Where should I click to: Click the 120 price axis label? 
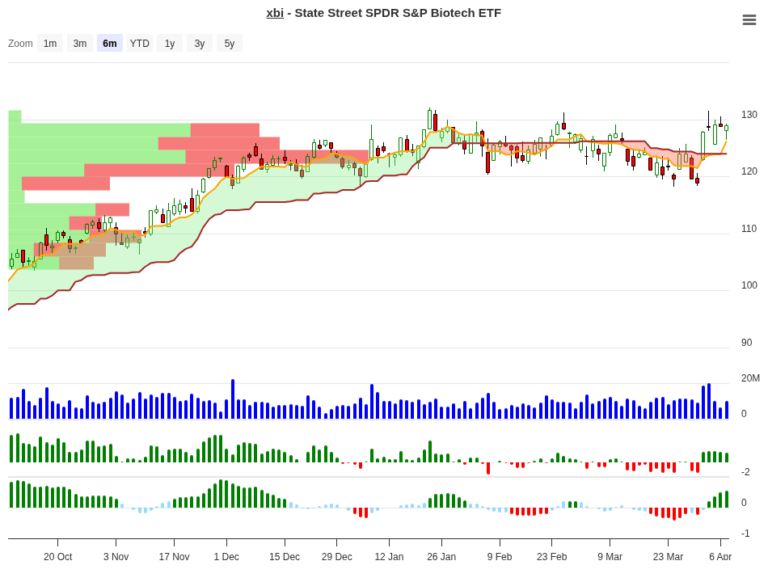749,171
